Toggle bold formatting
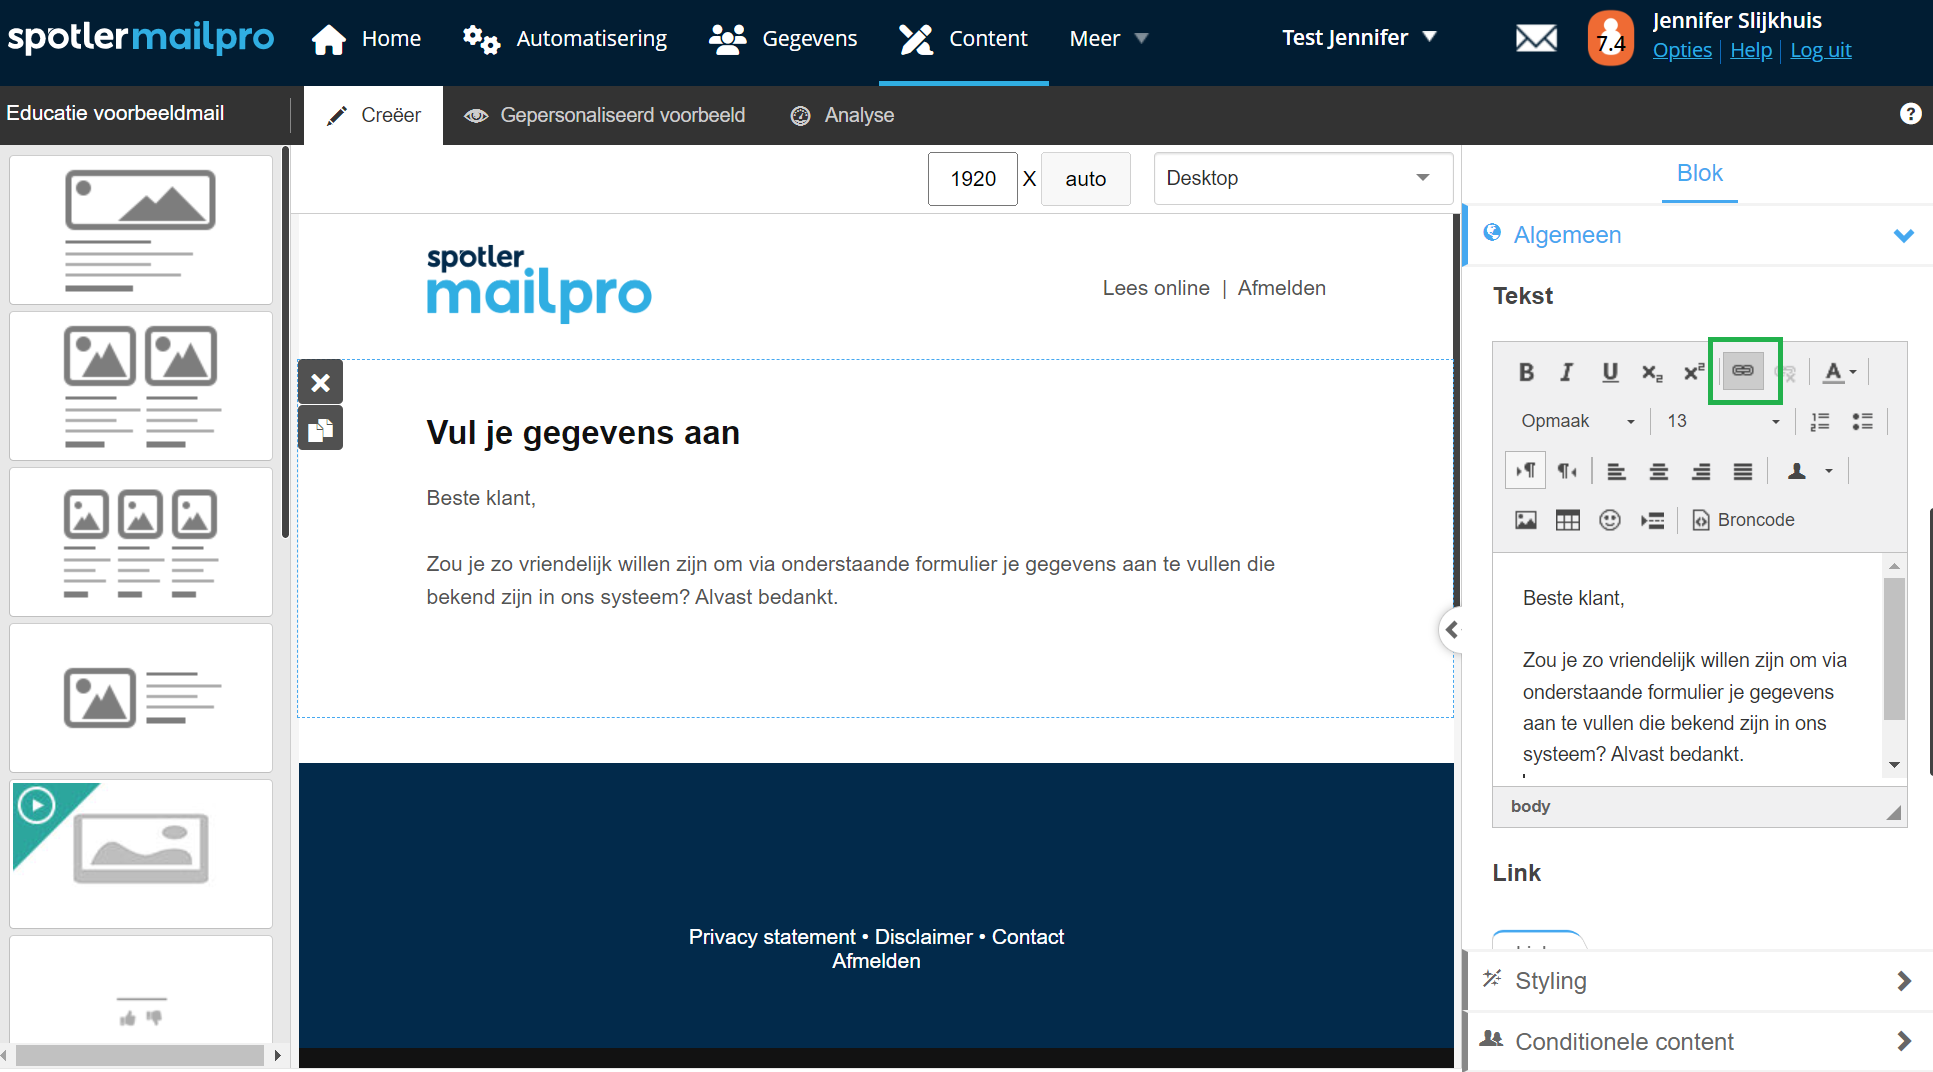Screen dimensions: 1933x1072 tap(1526, 372)
